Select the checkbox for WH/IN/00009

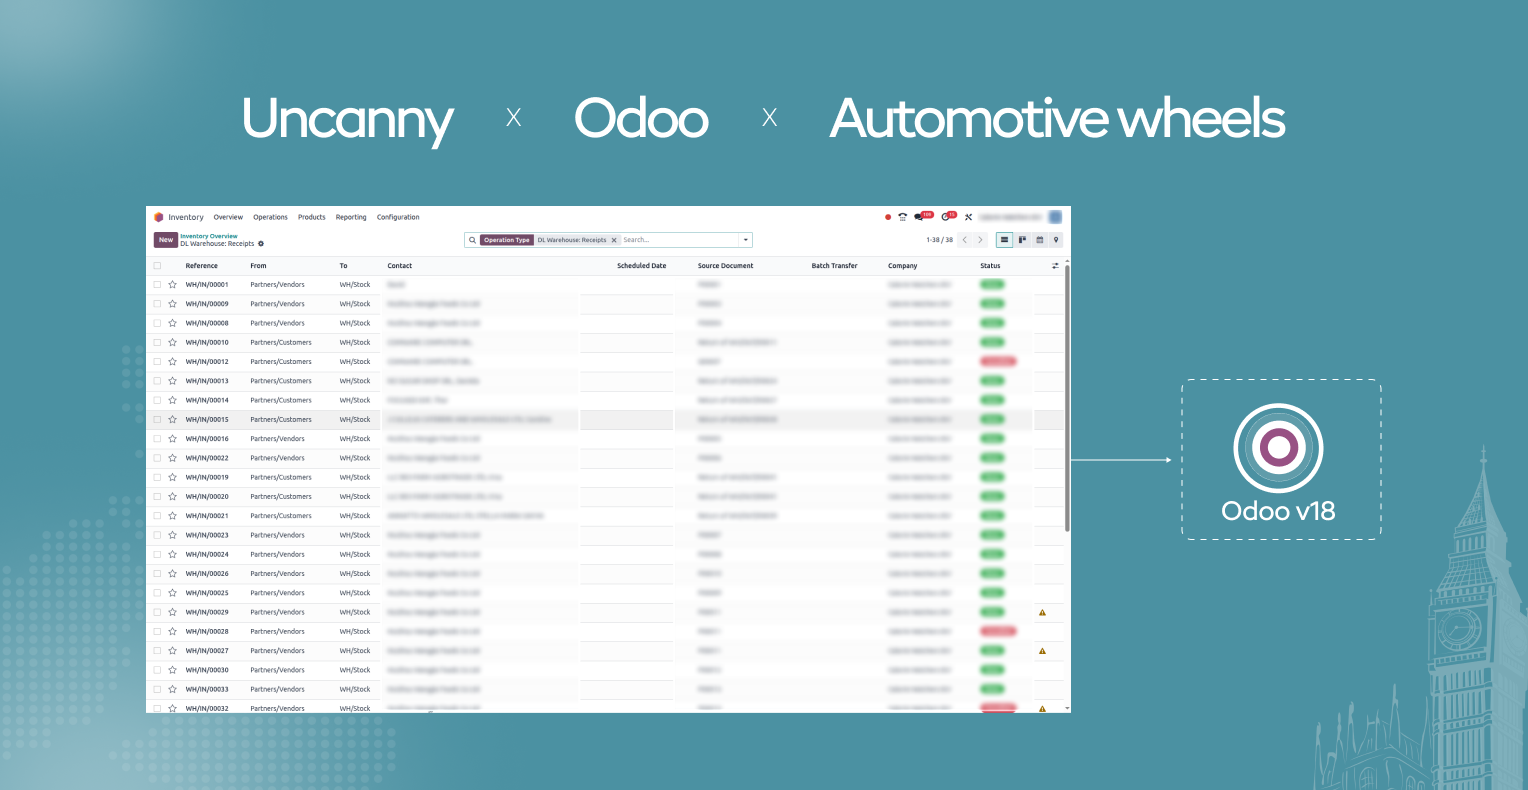tap(157, 304)
